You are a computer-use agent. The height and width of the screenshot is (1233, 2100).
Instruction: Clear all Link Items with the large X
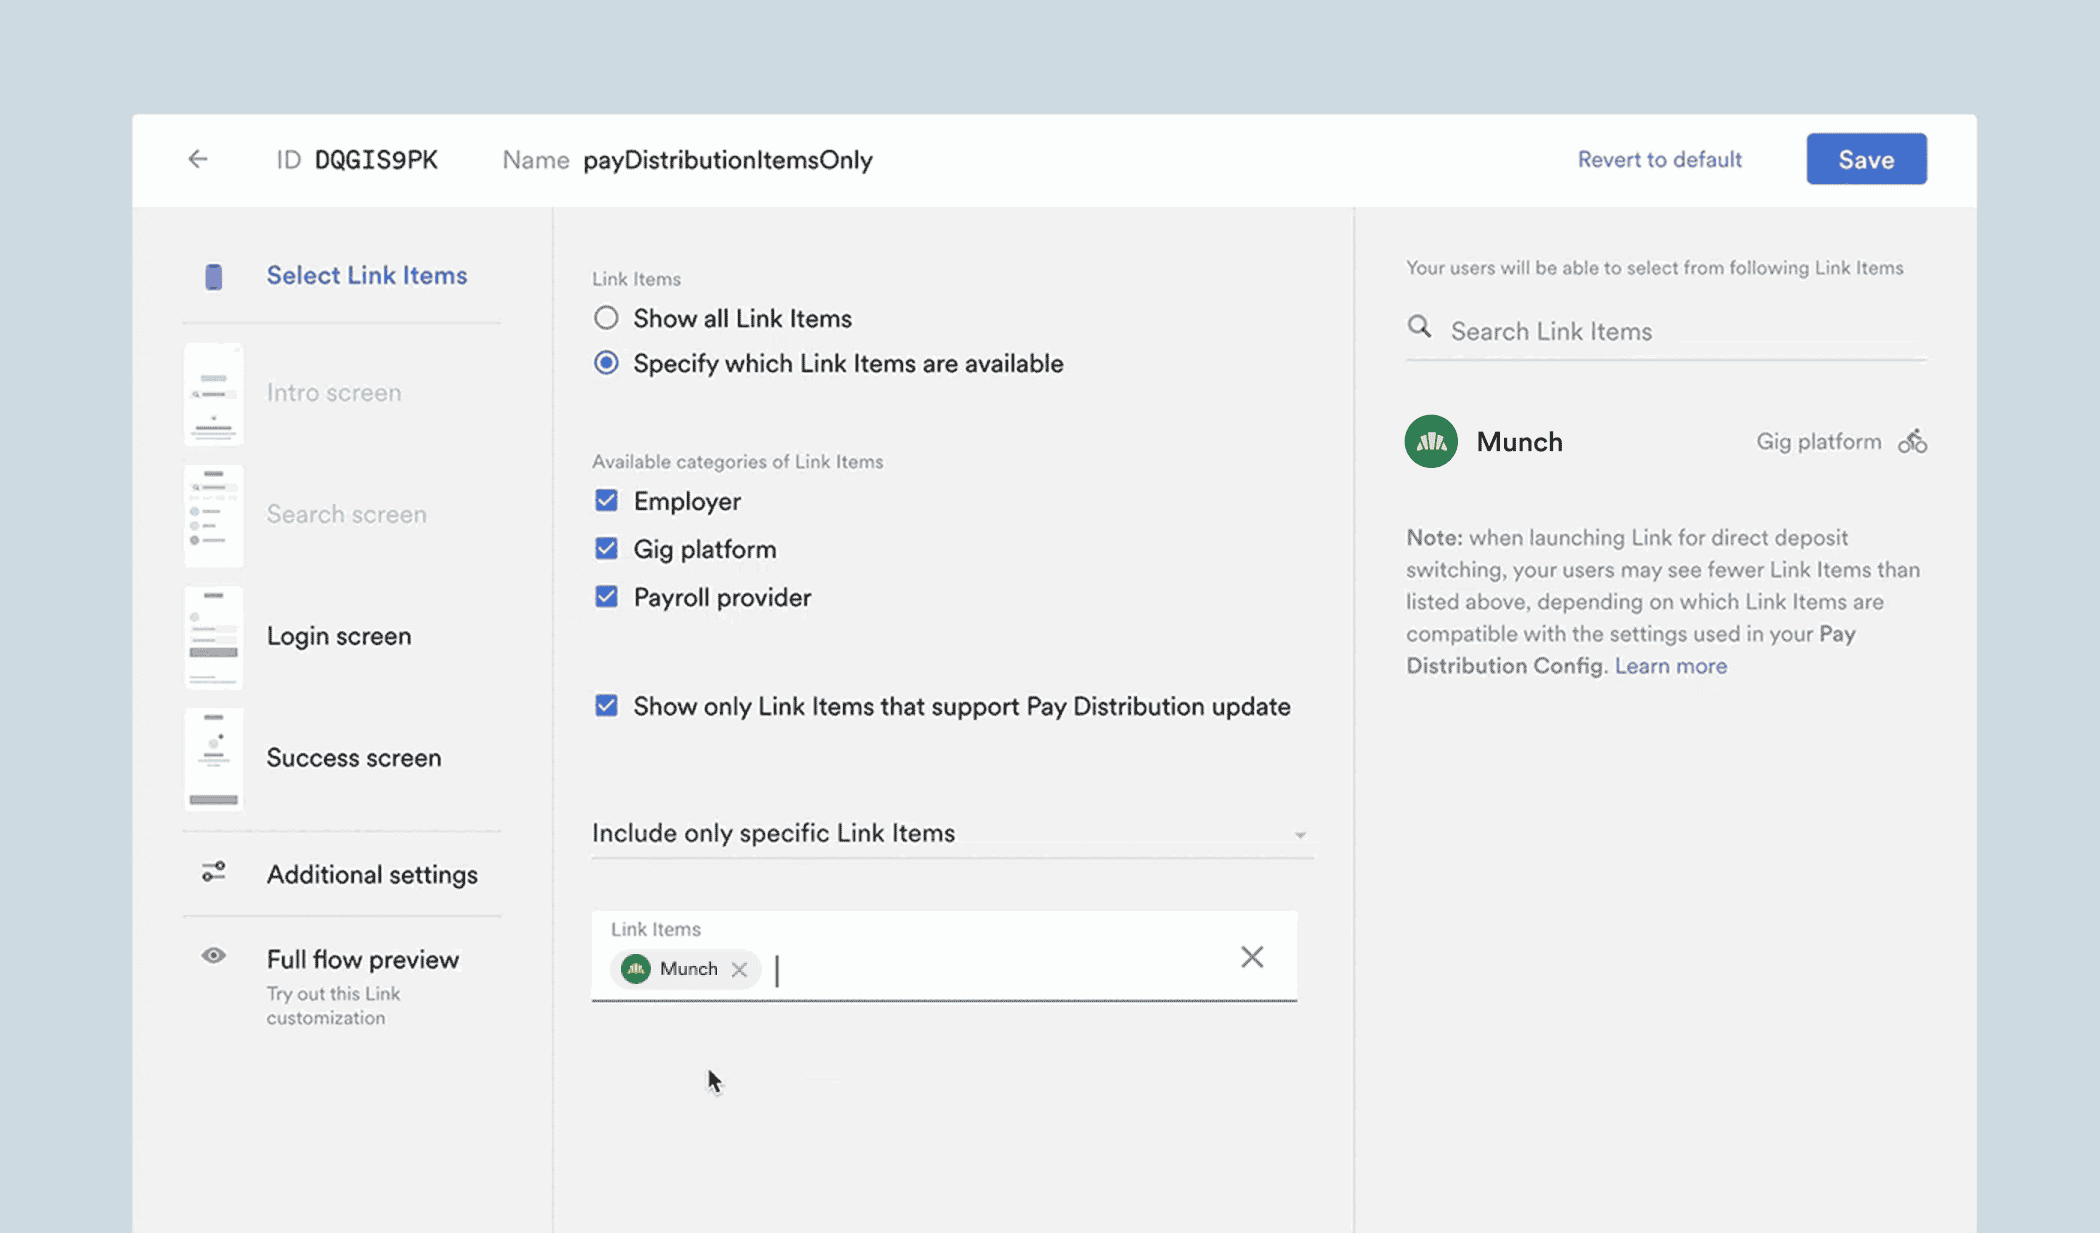point(1252,957)
